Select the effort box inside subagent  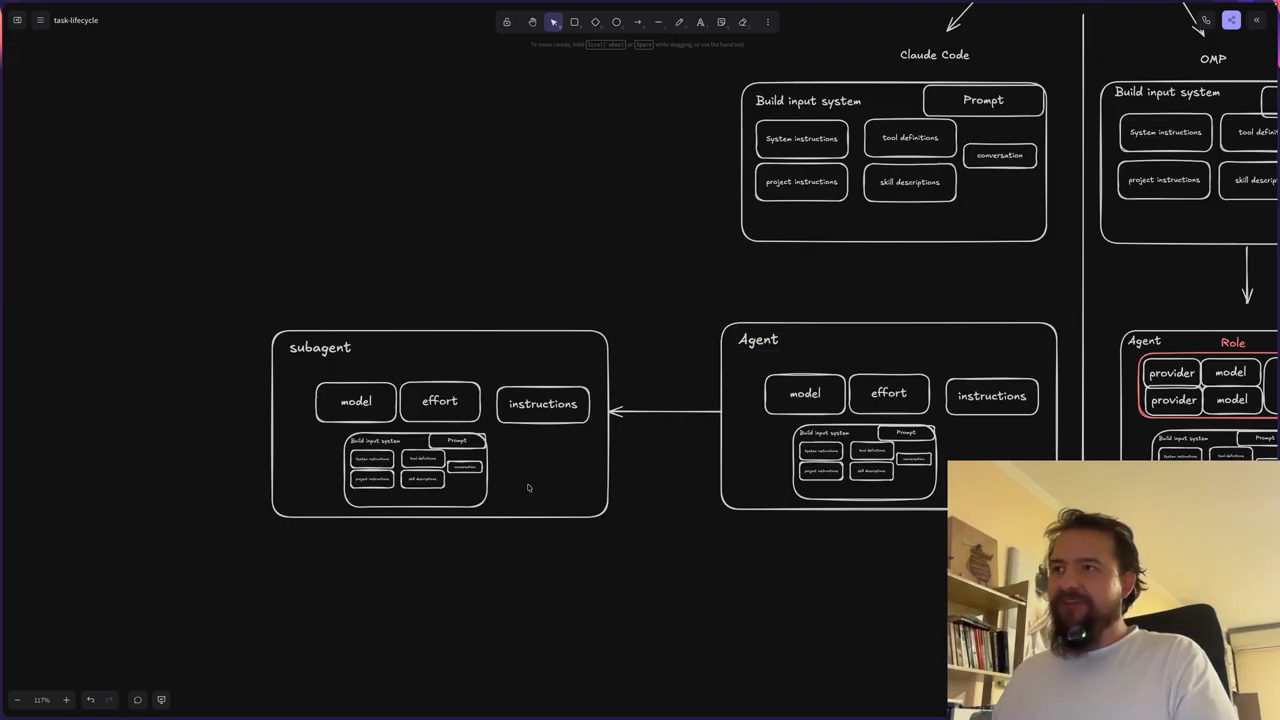point(440,401)
